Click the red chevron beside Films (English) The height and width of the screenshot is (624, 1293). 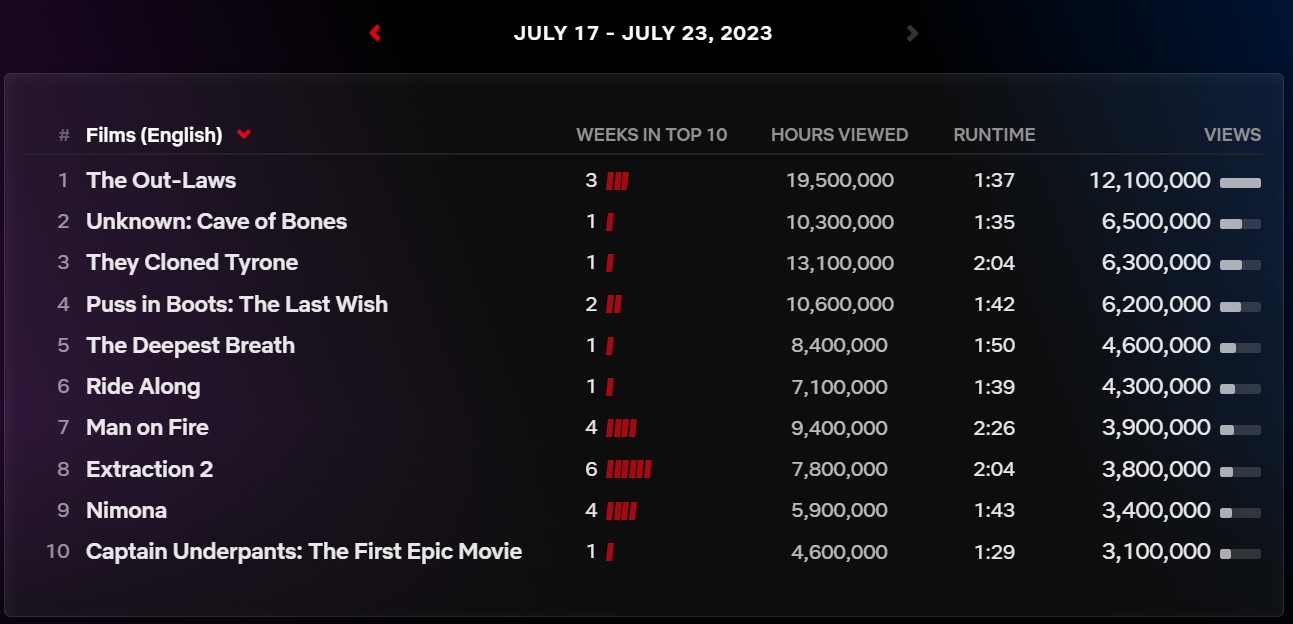244,135
